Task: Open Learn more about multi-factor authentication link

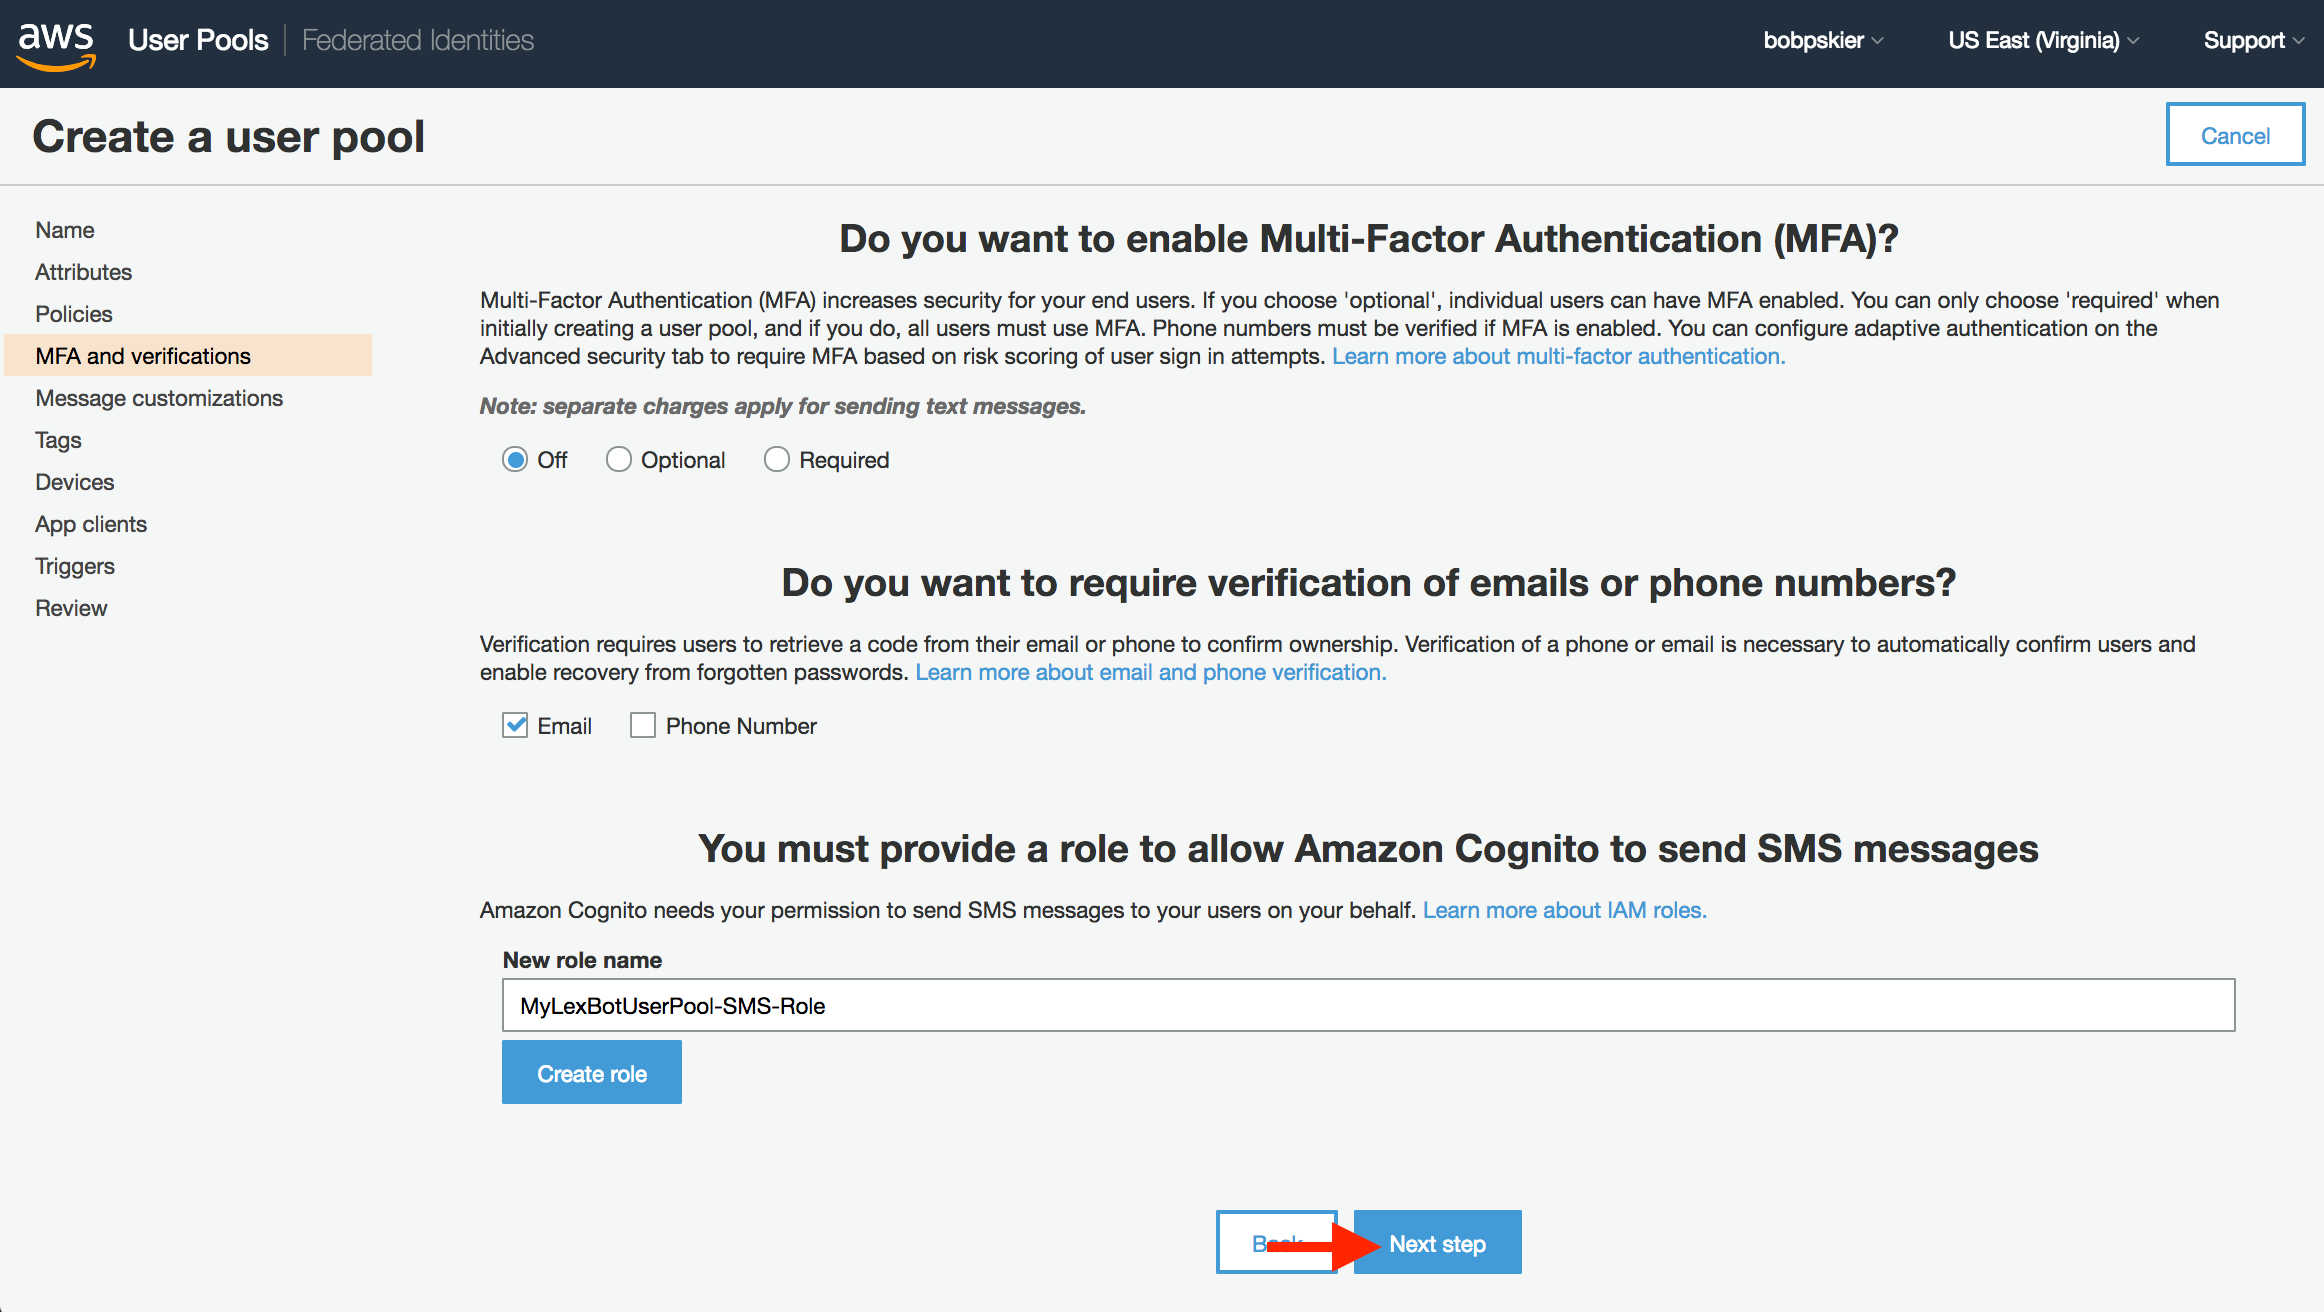Action: point(1558,357)
